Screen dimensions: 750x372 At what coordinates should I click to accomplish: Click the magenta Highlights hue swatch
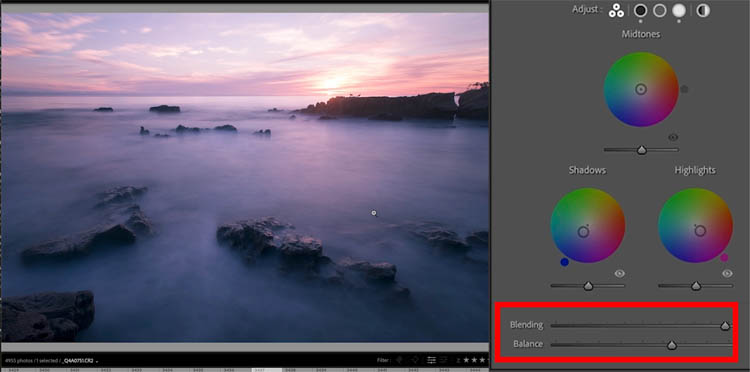click(724, 258)
